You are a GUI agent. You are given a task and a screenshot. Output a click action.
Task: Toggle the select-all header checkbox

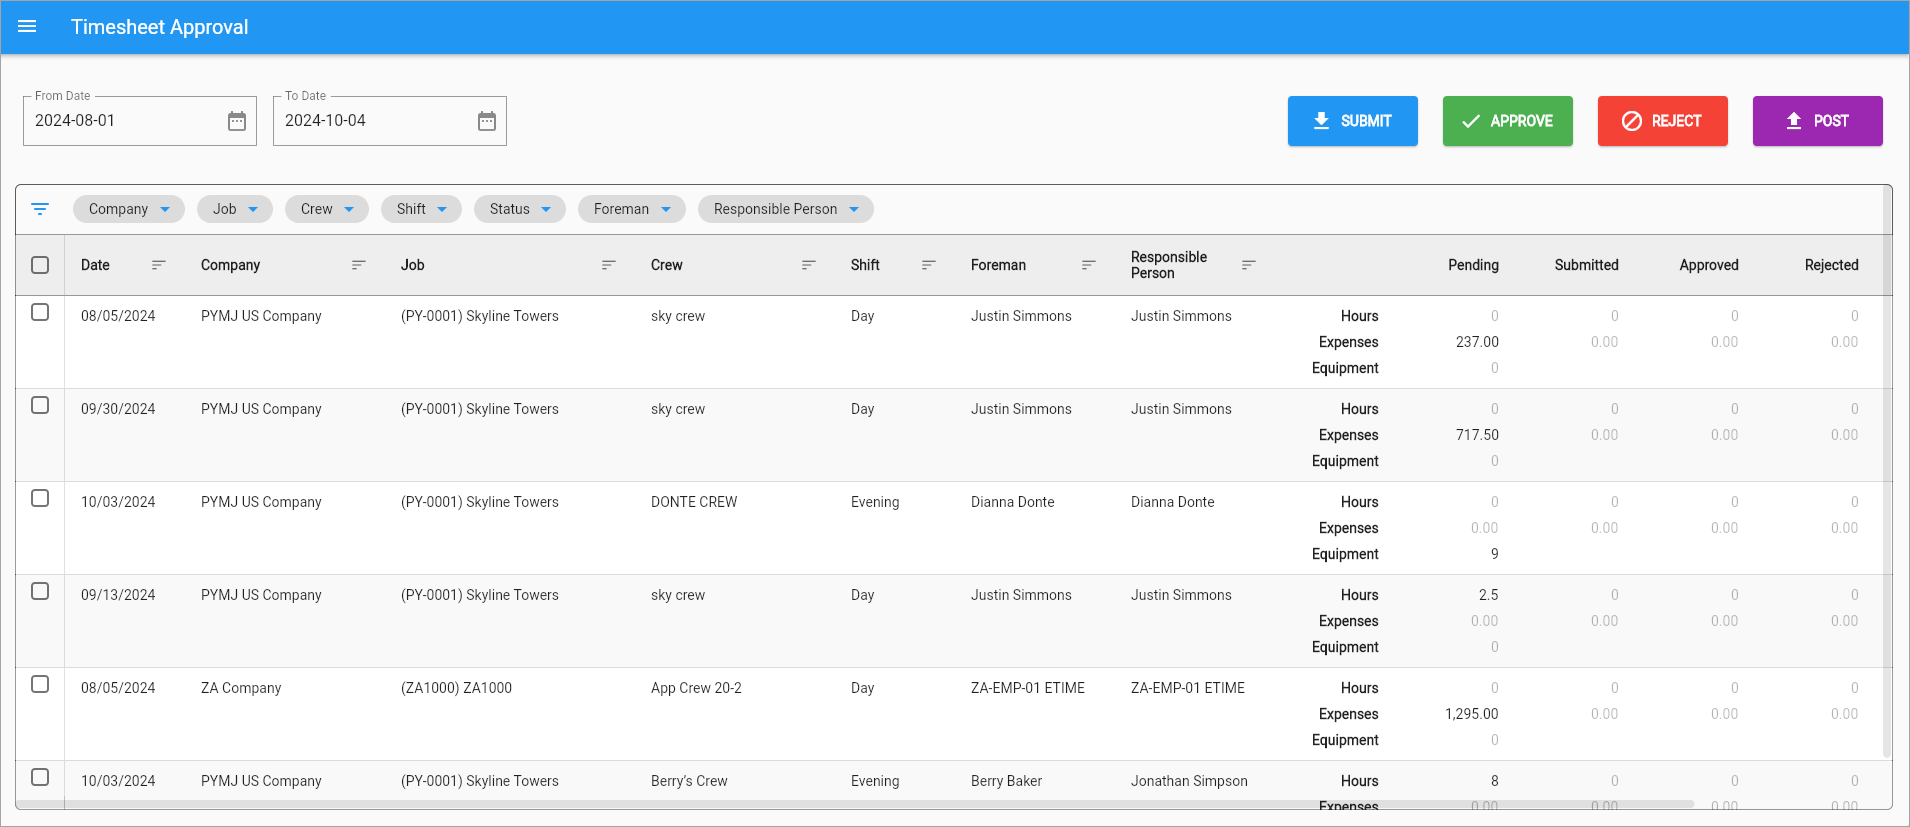pyautogui.click(x=40, y=265)
